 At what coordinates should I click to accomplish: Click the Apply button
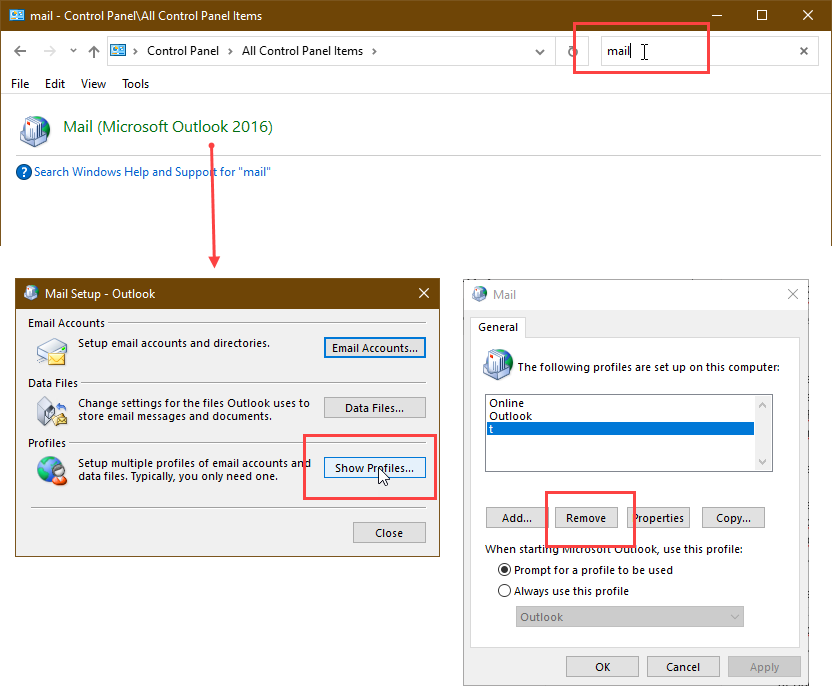tap(765, 667)
